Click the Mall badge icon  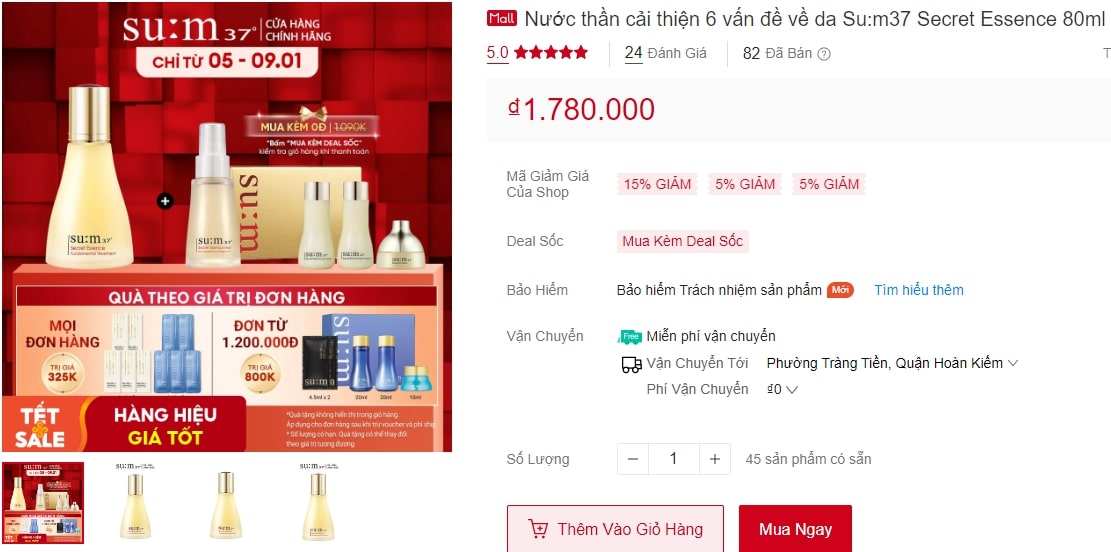(502, 18)
